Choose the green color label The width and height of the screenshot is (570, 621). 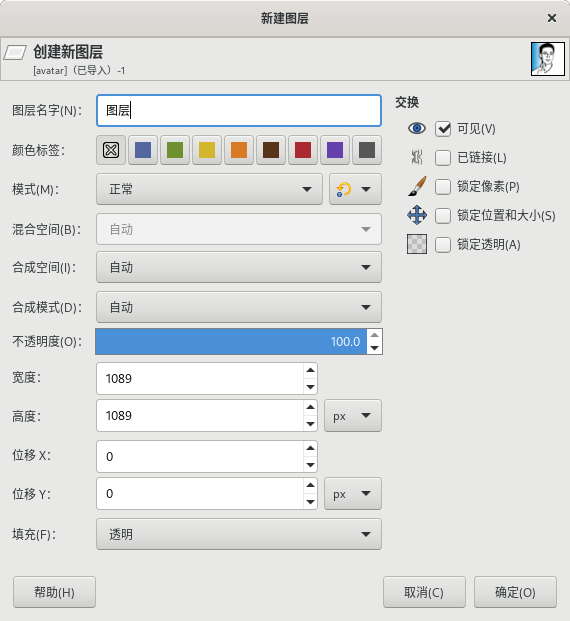175,150
